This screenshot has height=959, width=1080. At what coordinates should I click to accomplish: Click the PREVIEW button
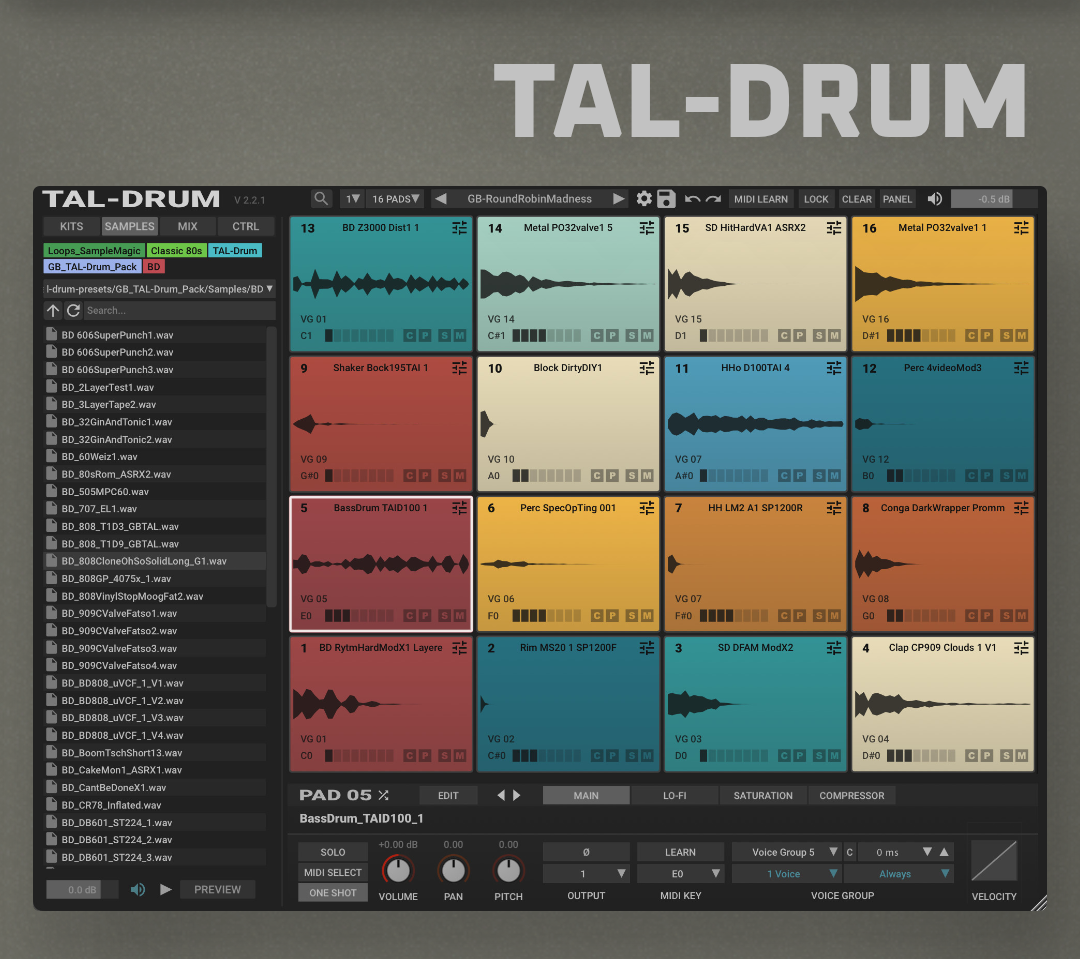218,889
